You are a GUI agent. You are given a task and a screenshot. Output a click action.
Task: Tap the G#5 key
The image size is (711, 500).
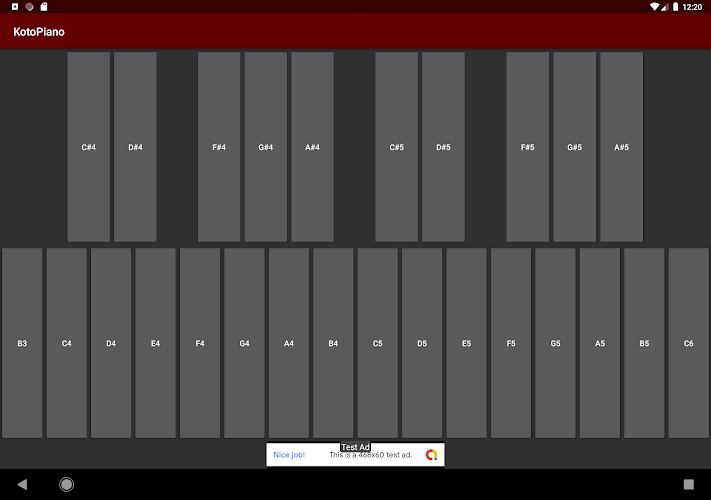575,147
